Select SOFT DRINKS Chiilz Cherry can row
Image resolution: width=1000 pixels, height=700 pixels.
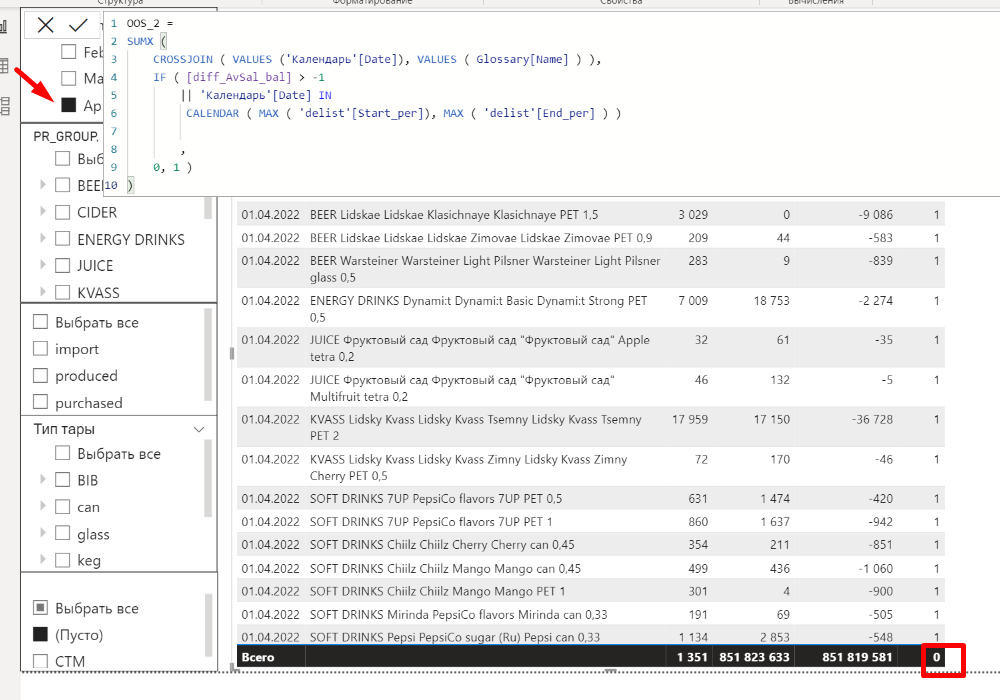(x=591, y=544)
